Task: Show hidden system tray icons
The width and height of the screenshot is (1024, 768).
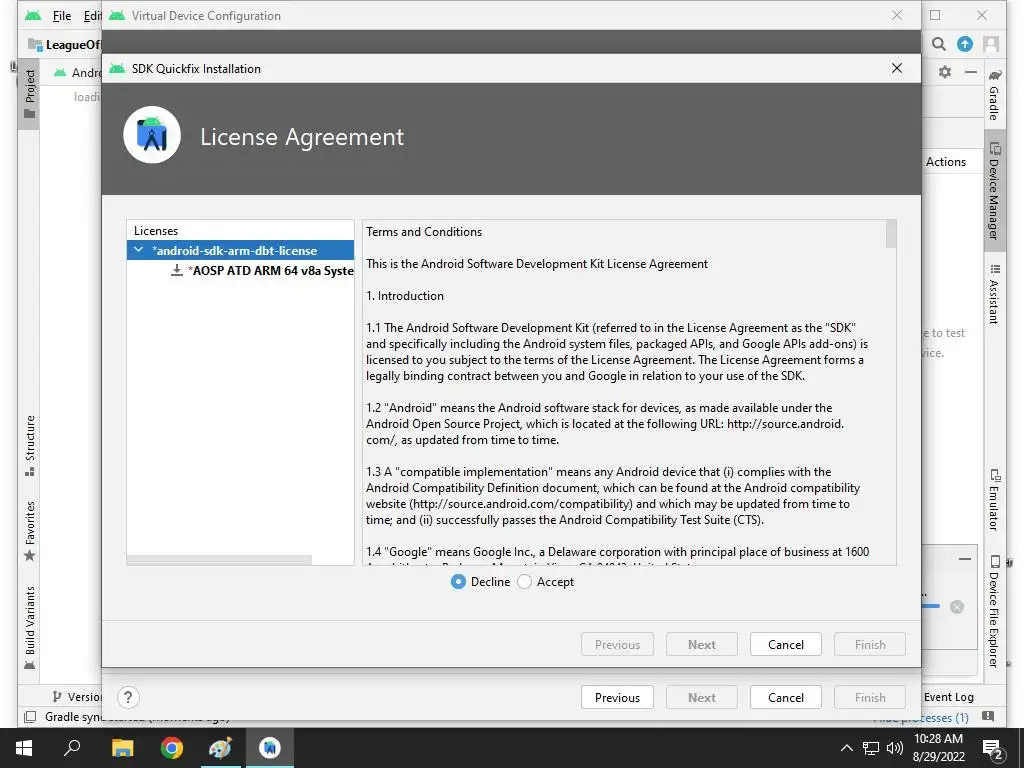Action: point(846,748)
